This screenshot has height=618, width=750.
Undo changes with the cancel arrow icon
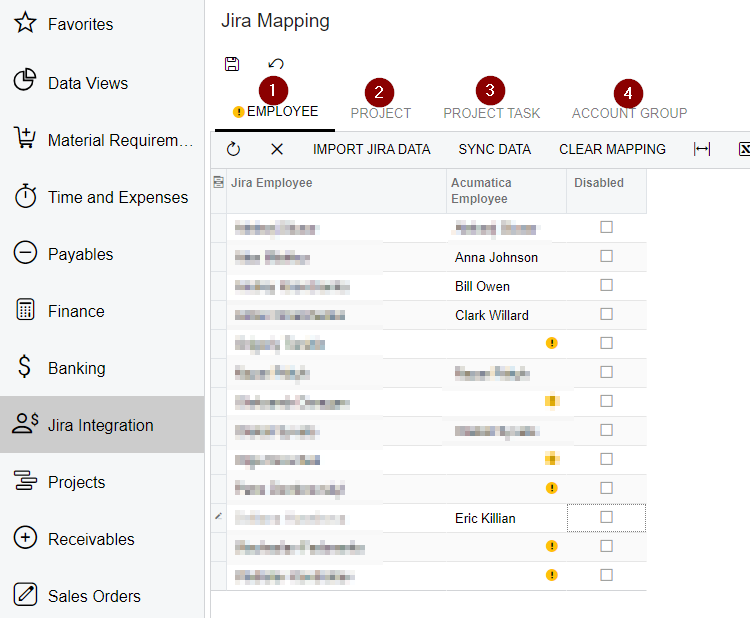276,64
